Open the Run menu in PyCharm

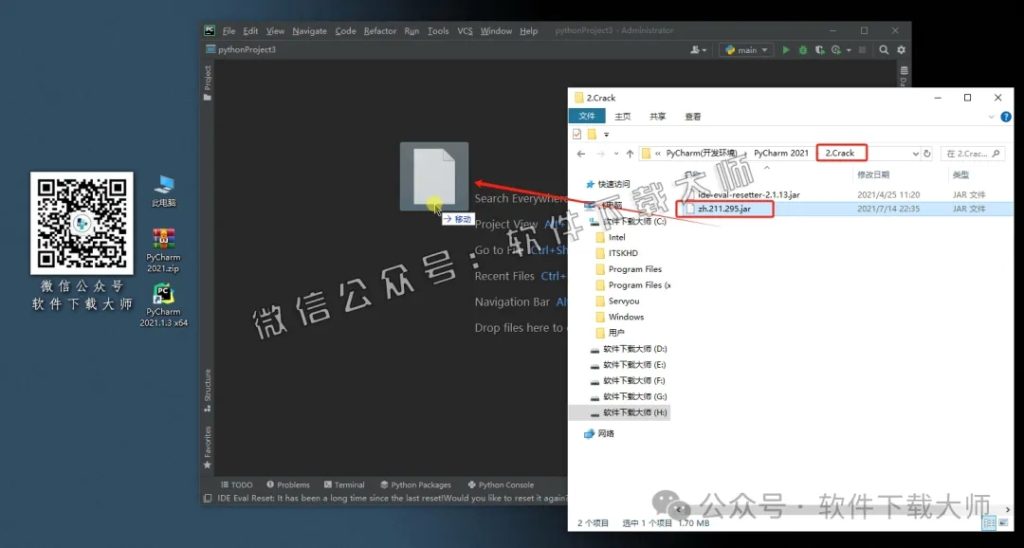tap(411, 31)
